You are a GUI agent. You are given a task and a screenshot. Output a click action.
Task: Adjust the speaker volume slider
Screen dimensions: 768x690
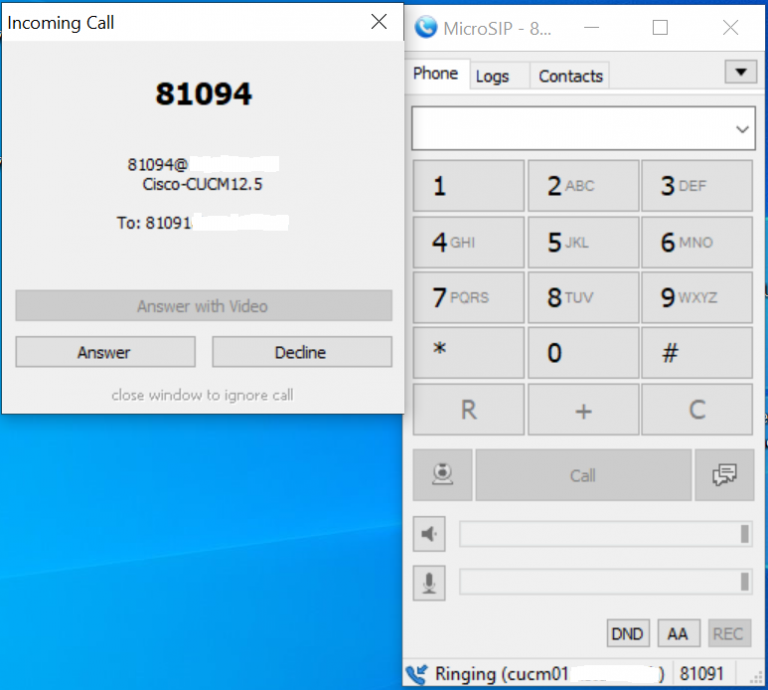click(x=604, y=535)
